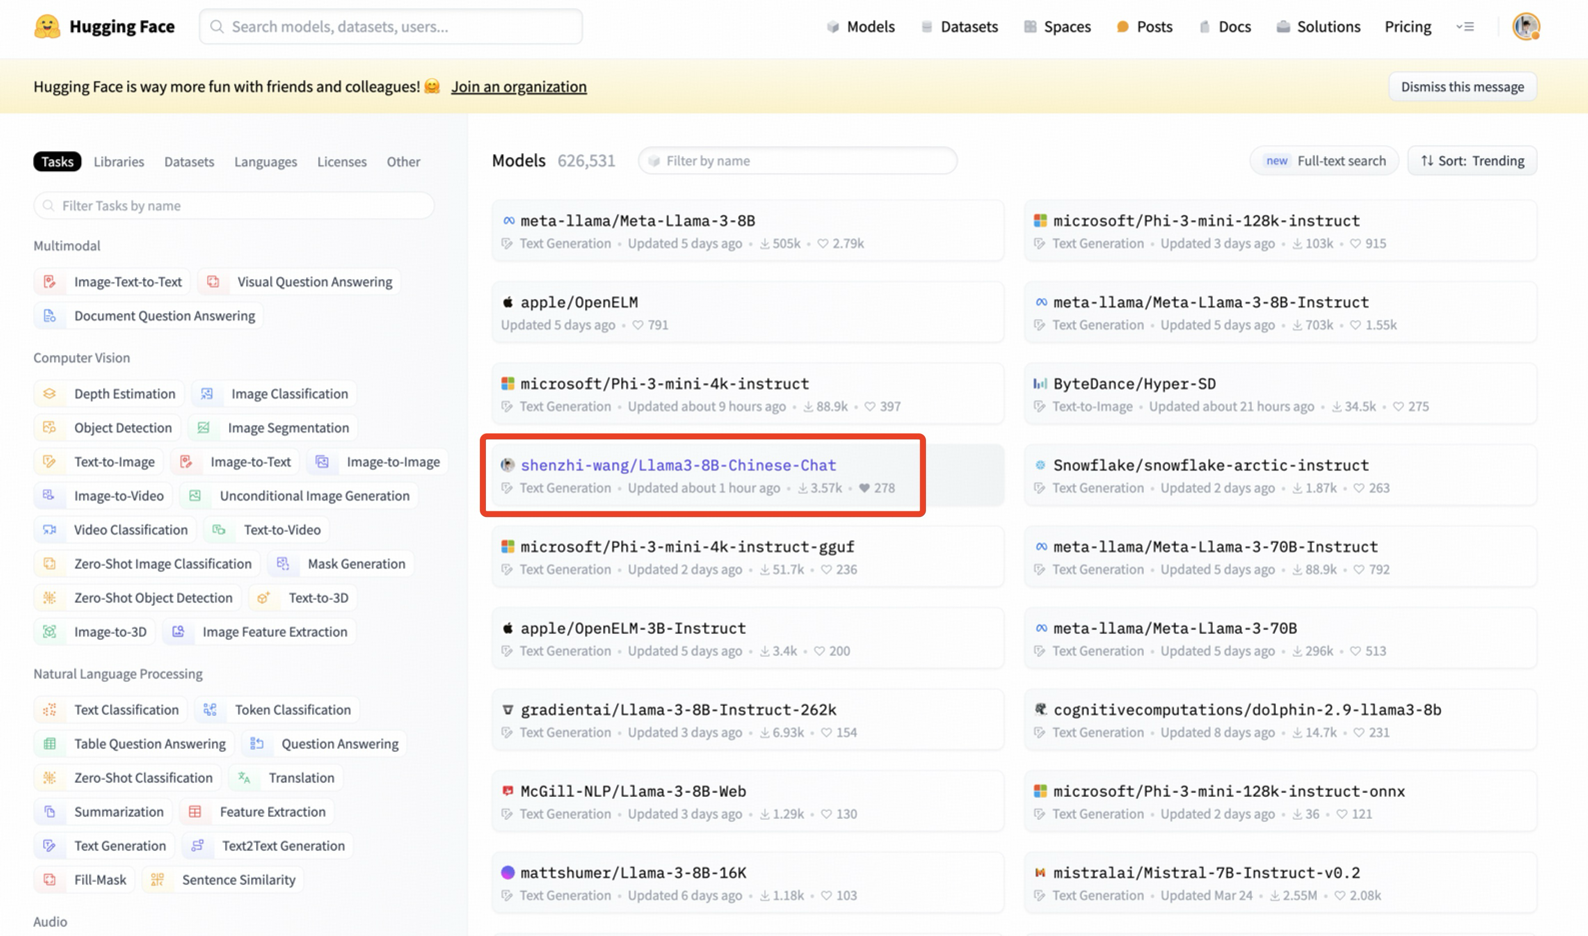Open the Pricing page

(x=1408, y=27)
